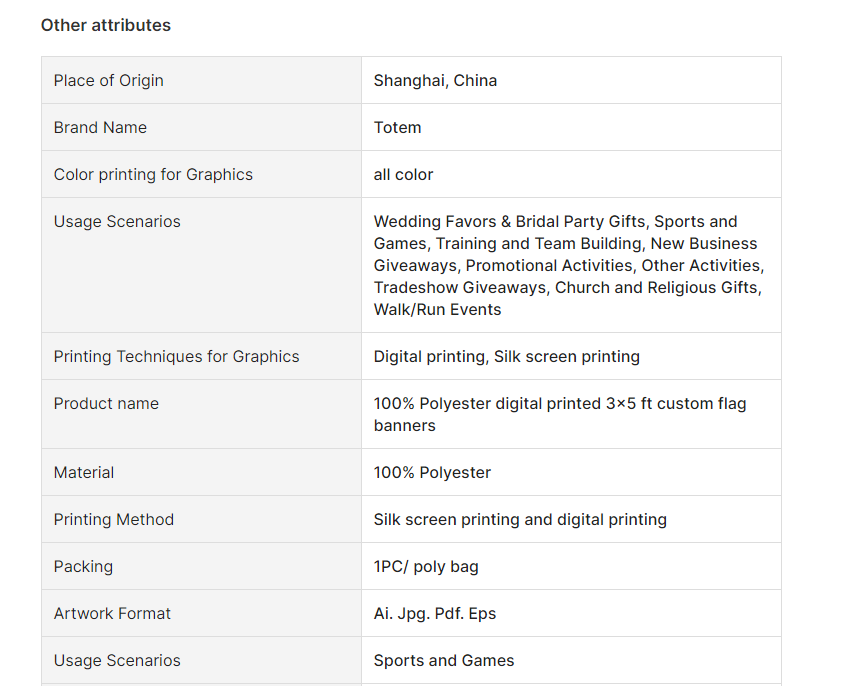The height and width of the screenshot is (686, 849).
Task: Click the first 'Usage Scenarios' label
Action: (117, 221)
